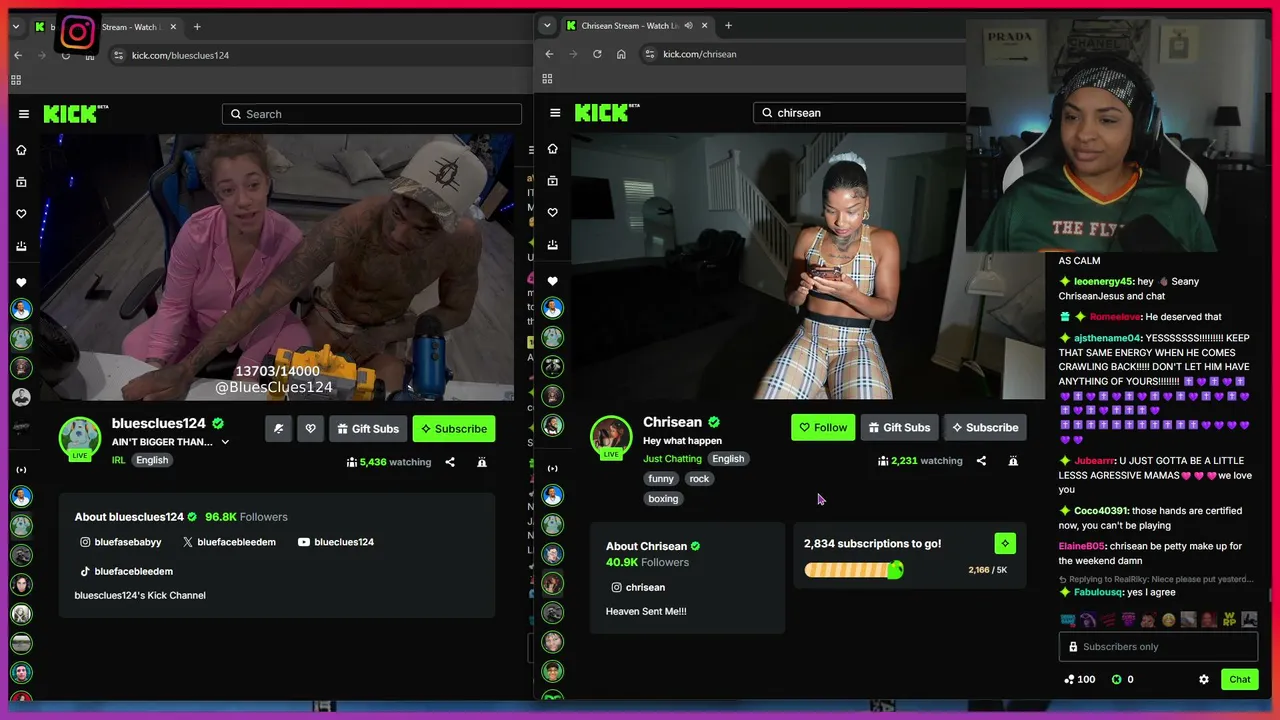This screenshot has width=1280, height=720.
Task: Click the boxing tag
Action: (663, 499)
